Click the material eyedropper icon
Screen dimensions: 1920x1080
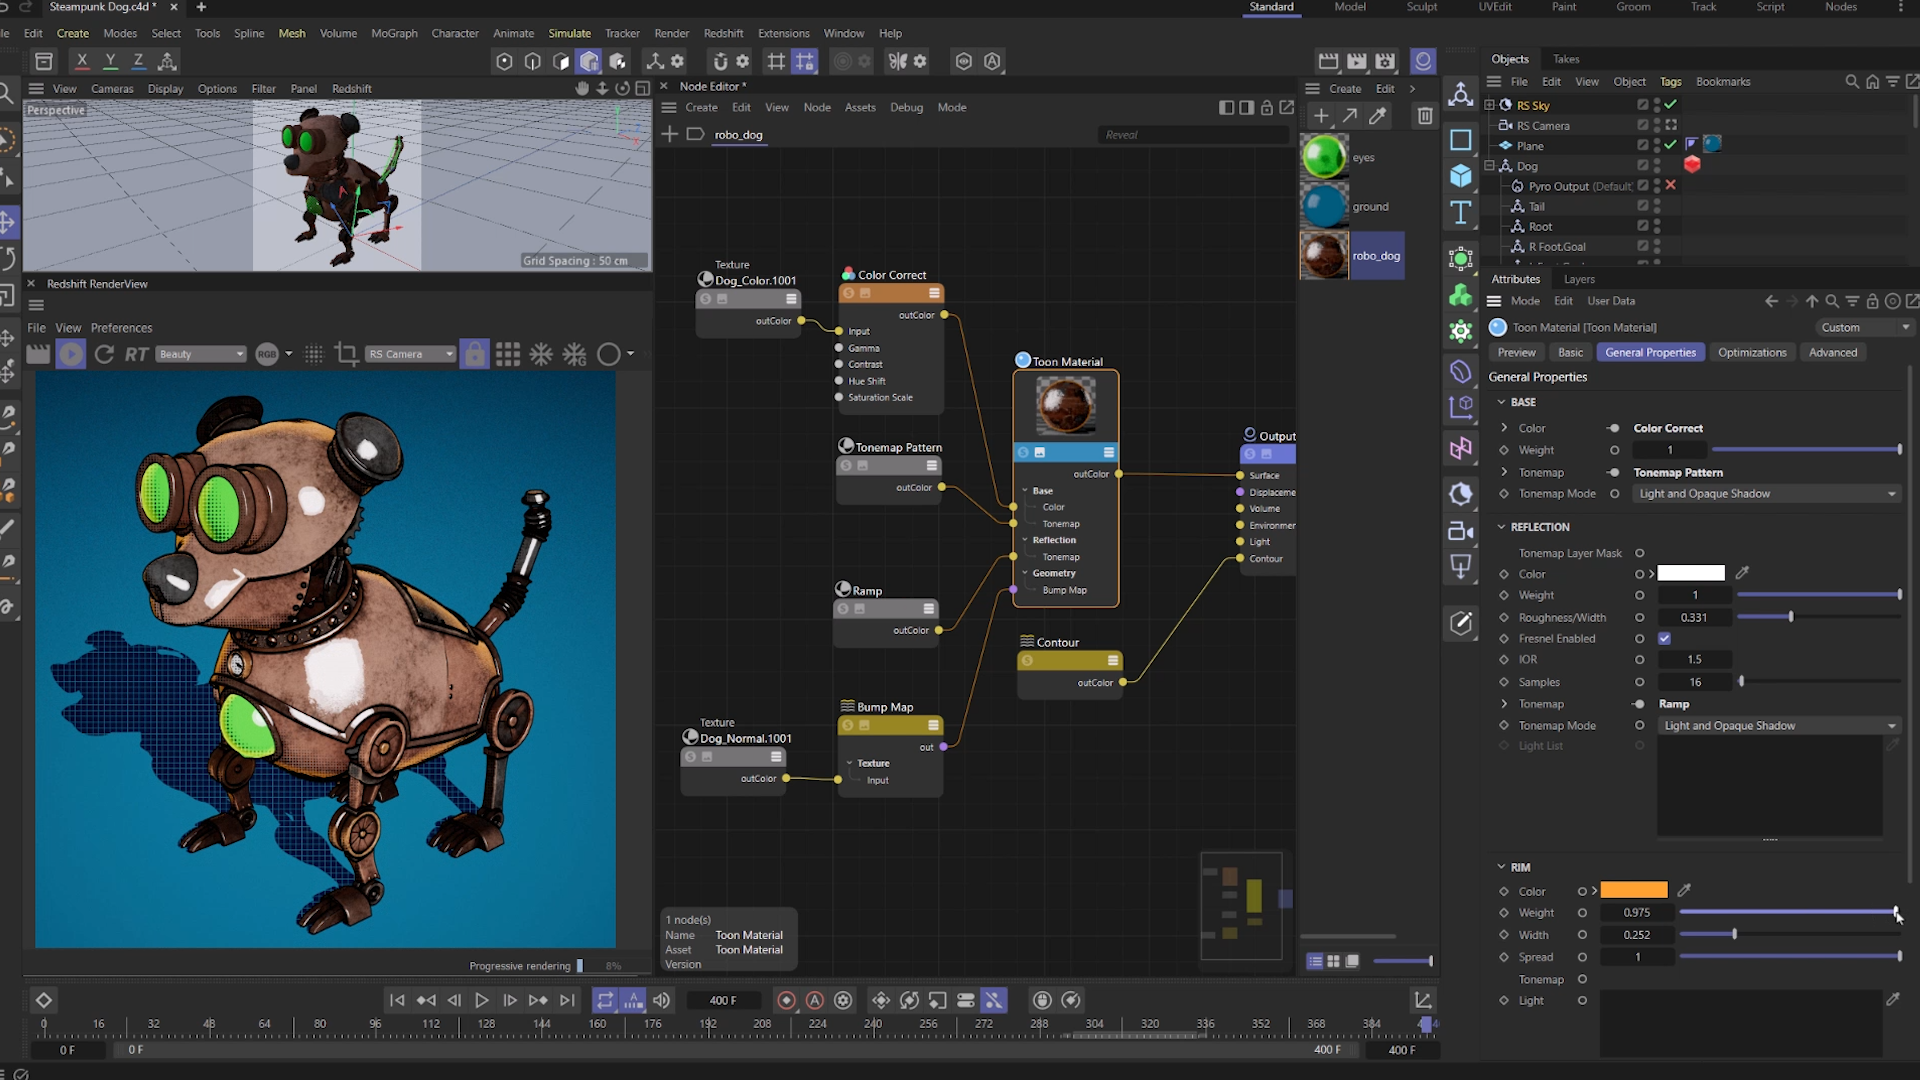pyautogui.click(x=1378, y=116)
